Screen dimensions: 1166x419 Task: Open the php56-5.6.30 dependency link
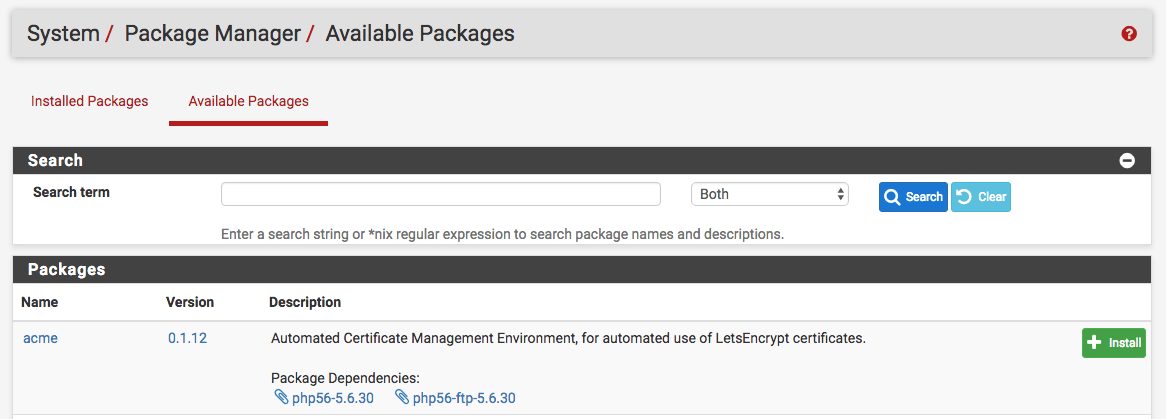click(332, 398)
